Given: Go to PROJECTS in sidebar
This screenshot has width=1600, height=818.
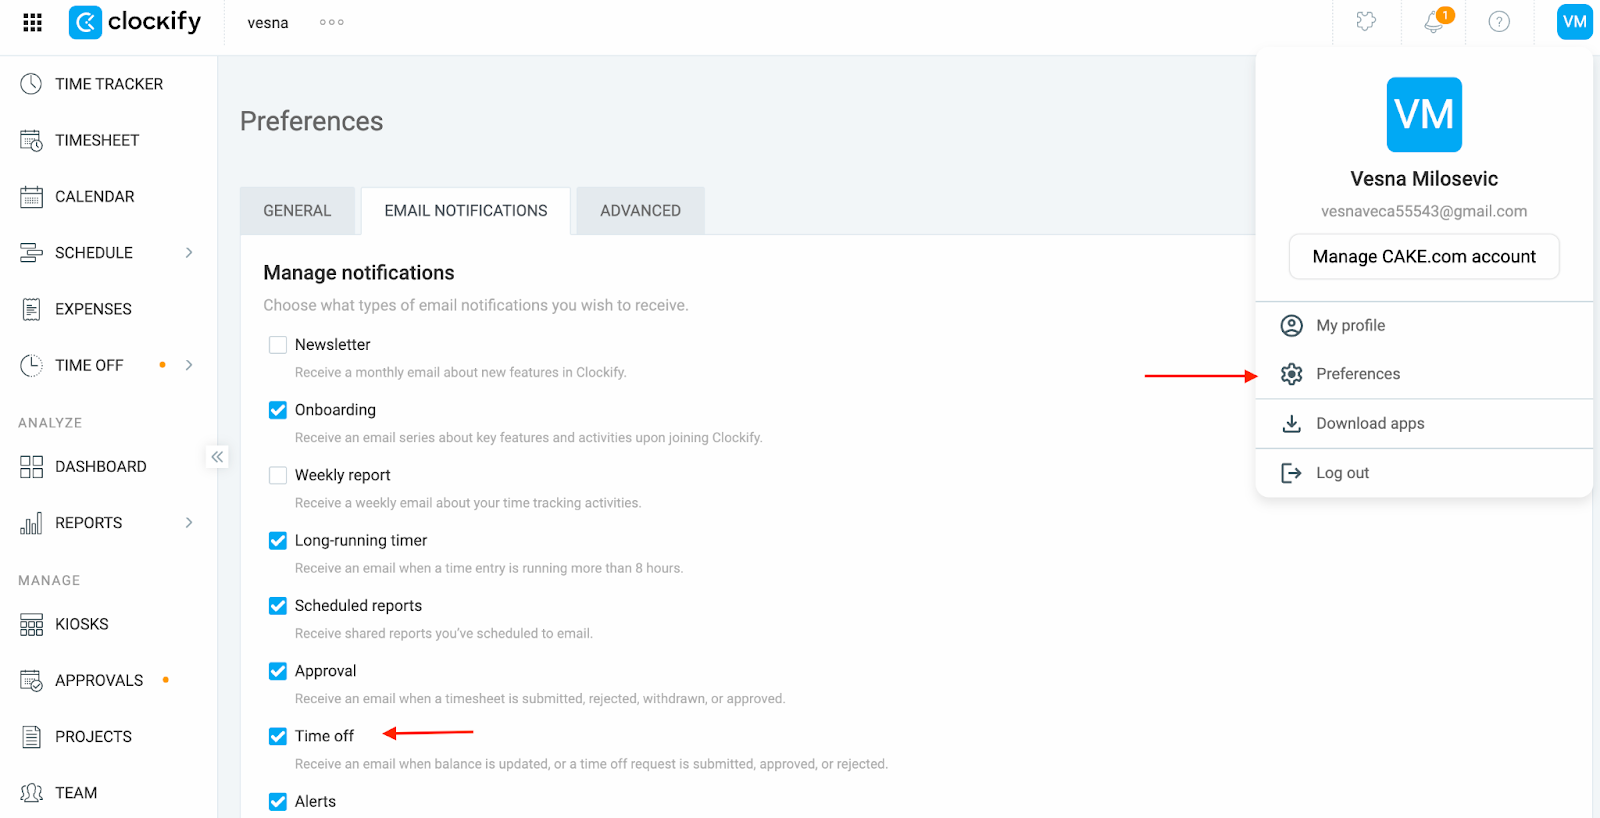Looking at the screenshot, I should [x=93, y=737].
